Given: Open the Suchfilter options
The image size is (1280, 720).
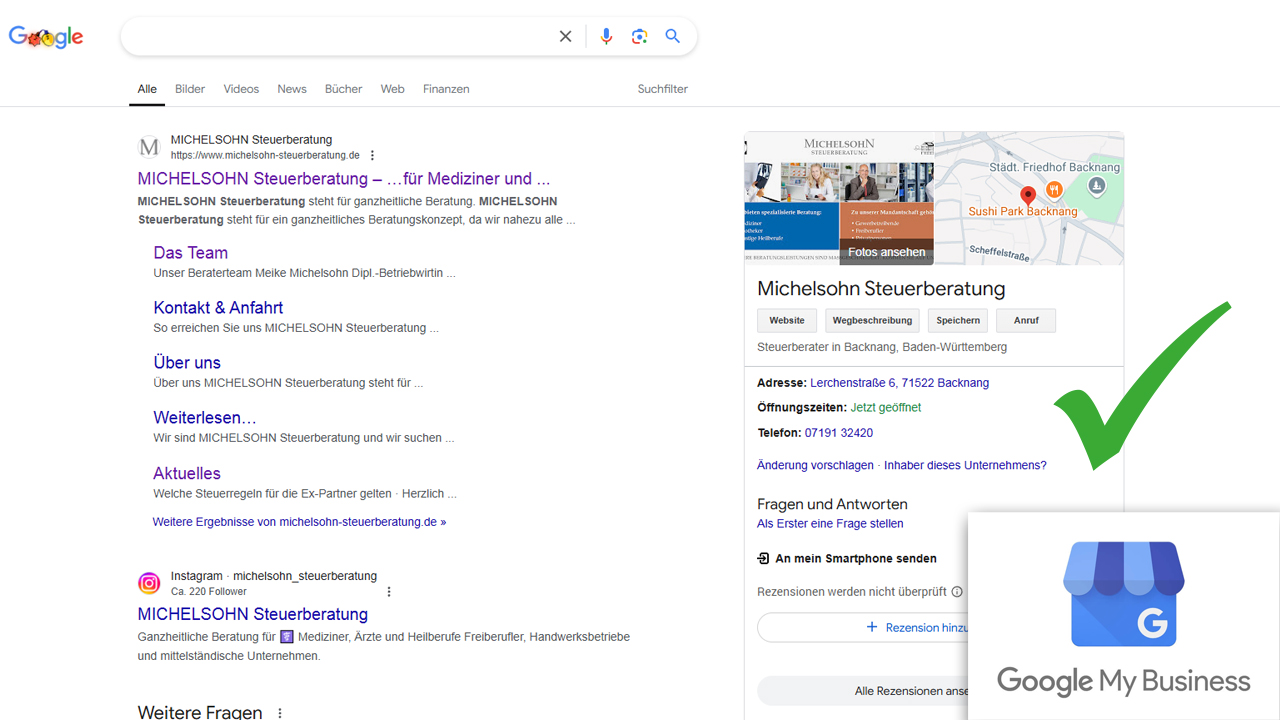Looking at the screenshot, I should click(x=662, y=89).
